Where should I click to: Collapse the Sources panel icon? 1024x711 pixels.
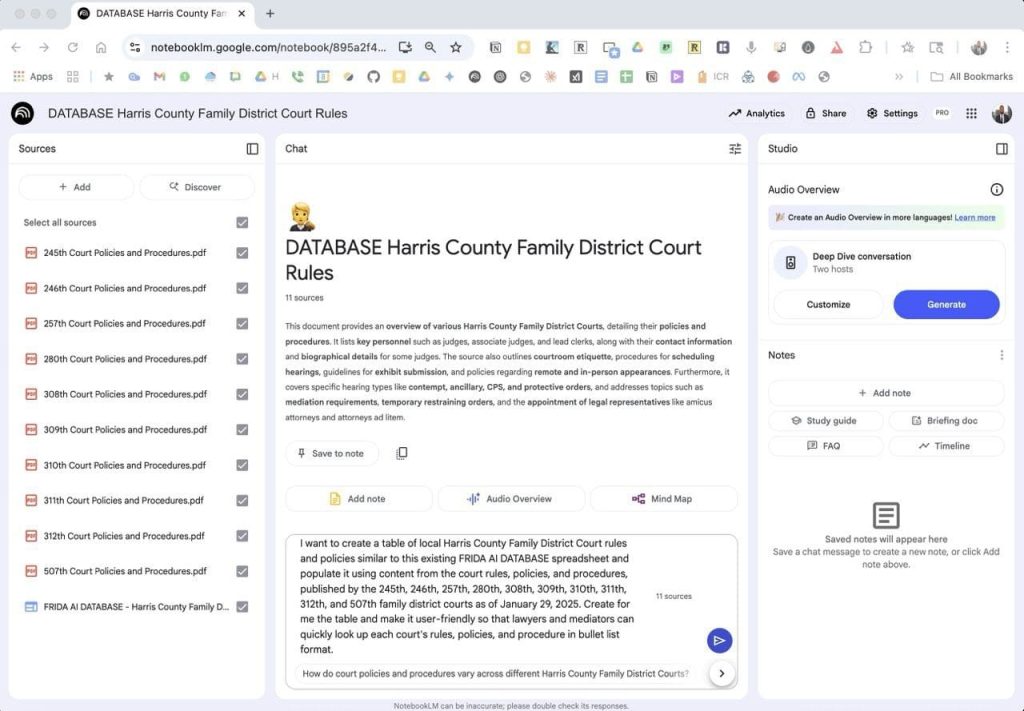252,149
